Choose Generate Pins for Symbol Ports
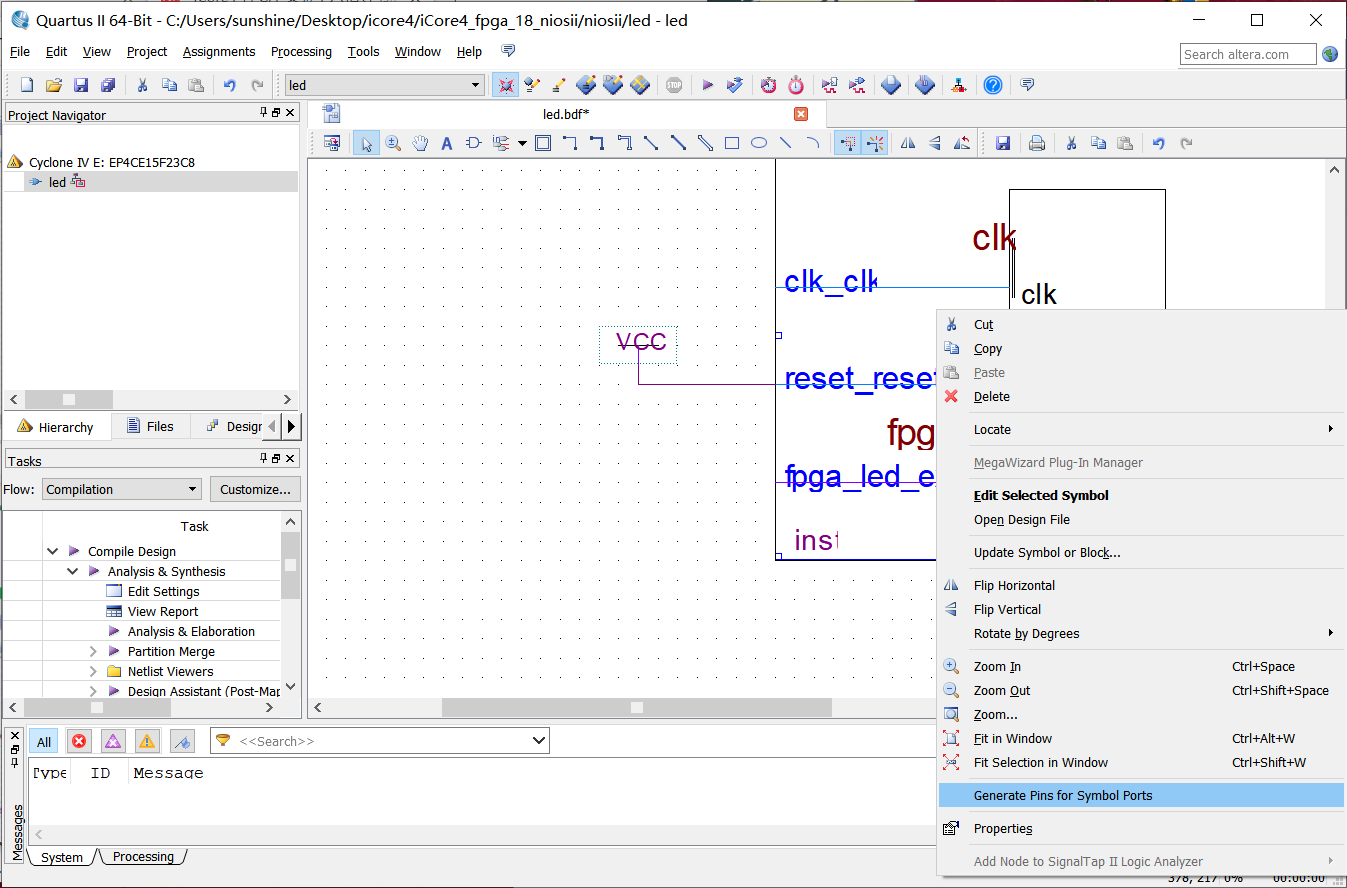This screenshot has width=1347, height=888. 1062,796
